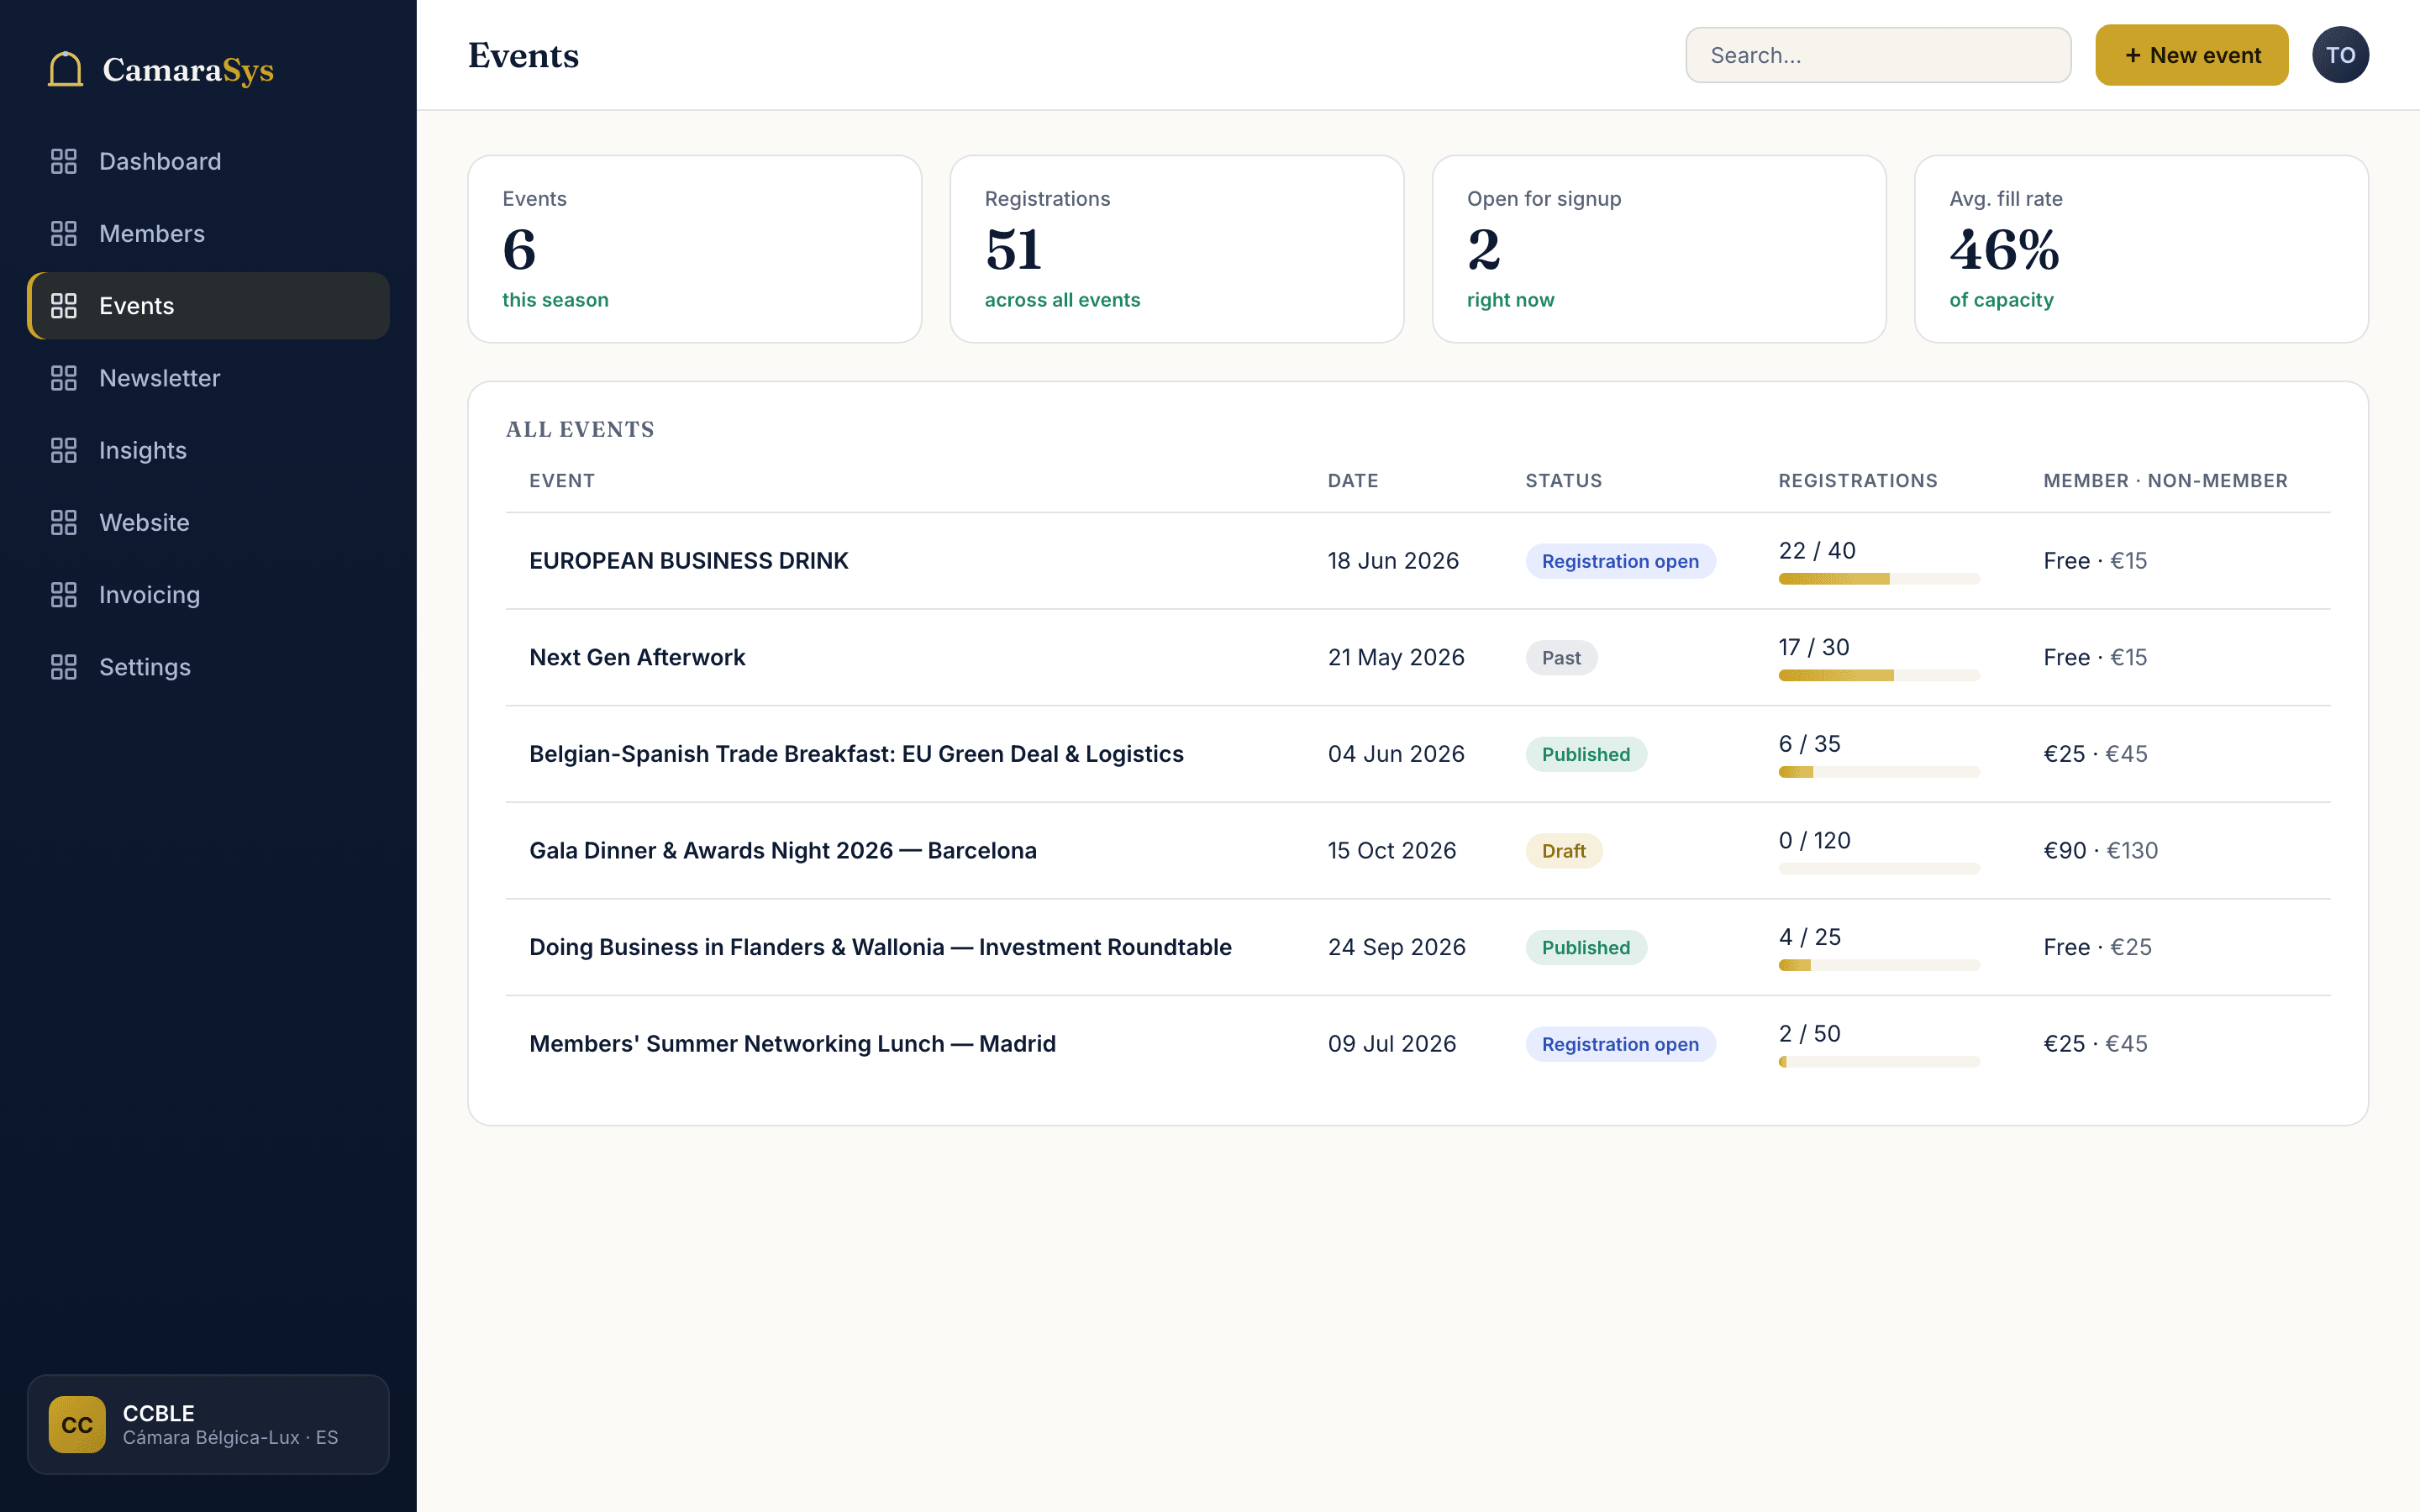Click the Invoicing grid icon in sidebar
The width and height of the screenshot is (2420, 1512).
tap(64, 595)
